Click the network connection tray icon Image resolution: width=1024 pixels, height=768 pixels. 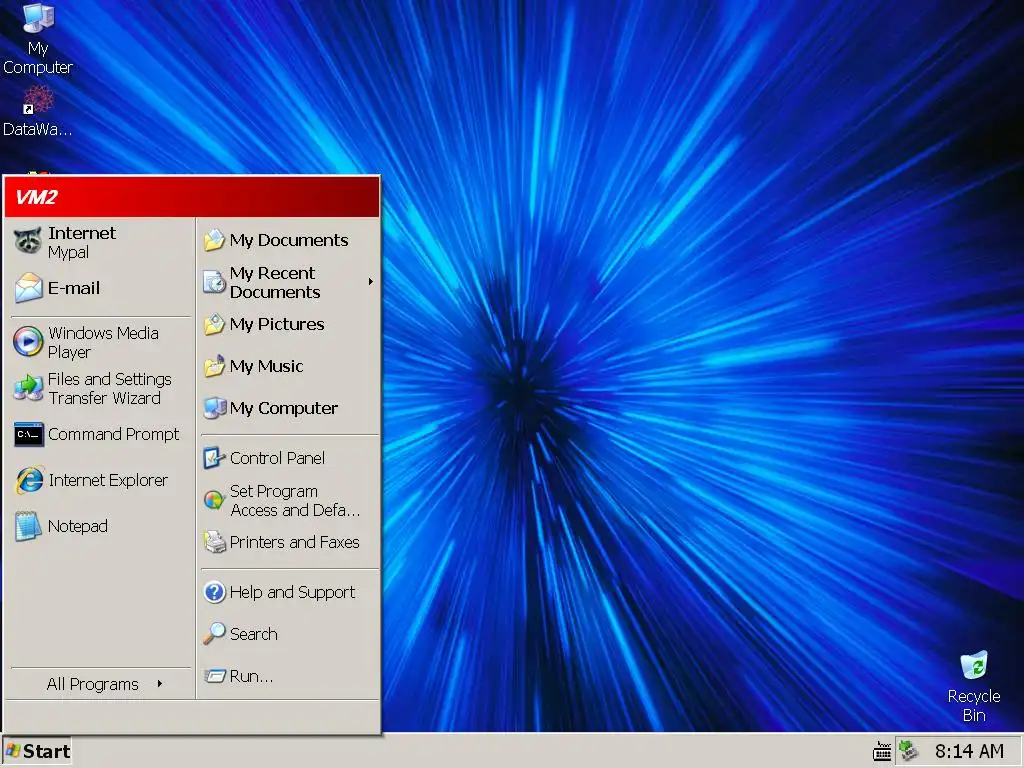[x=908, y=752]
